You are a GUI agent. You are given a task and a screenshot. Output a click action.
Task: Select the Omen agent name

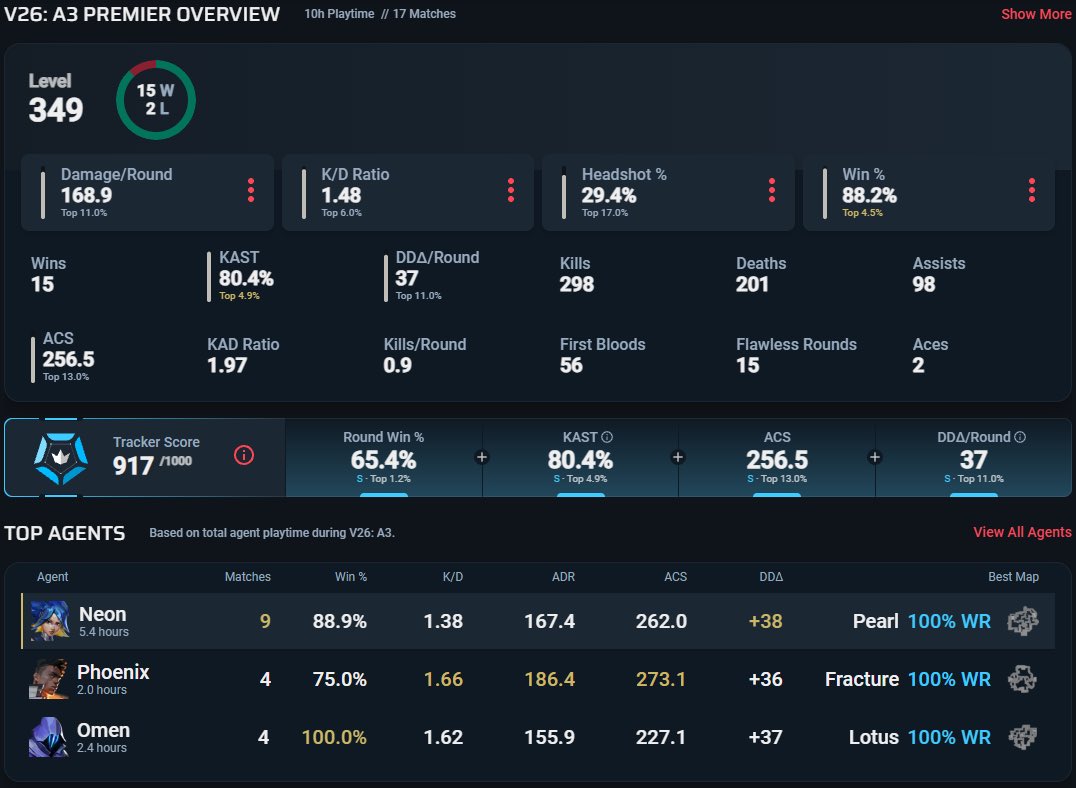[104, 730]
